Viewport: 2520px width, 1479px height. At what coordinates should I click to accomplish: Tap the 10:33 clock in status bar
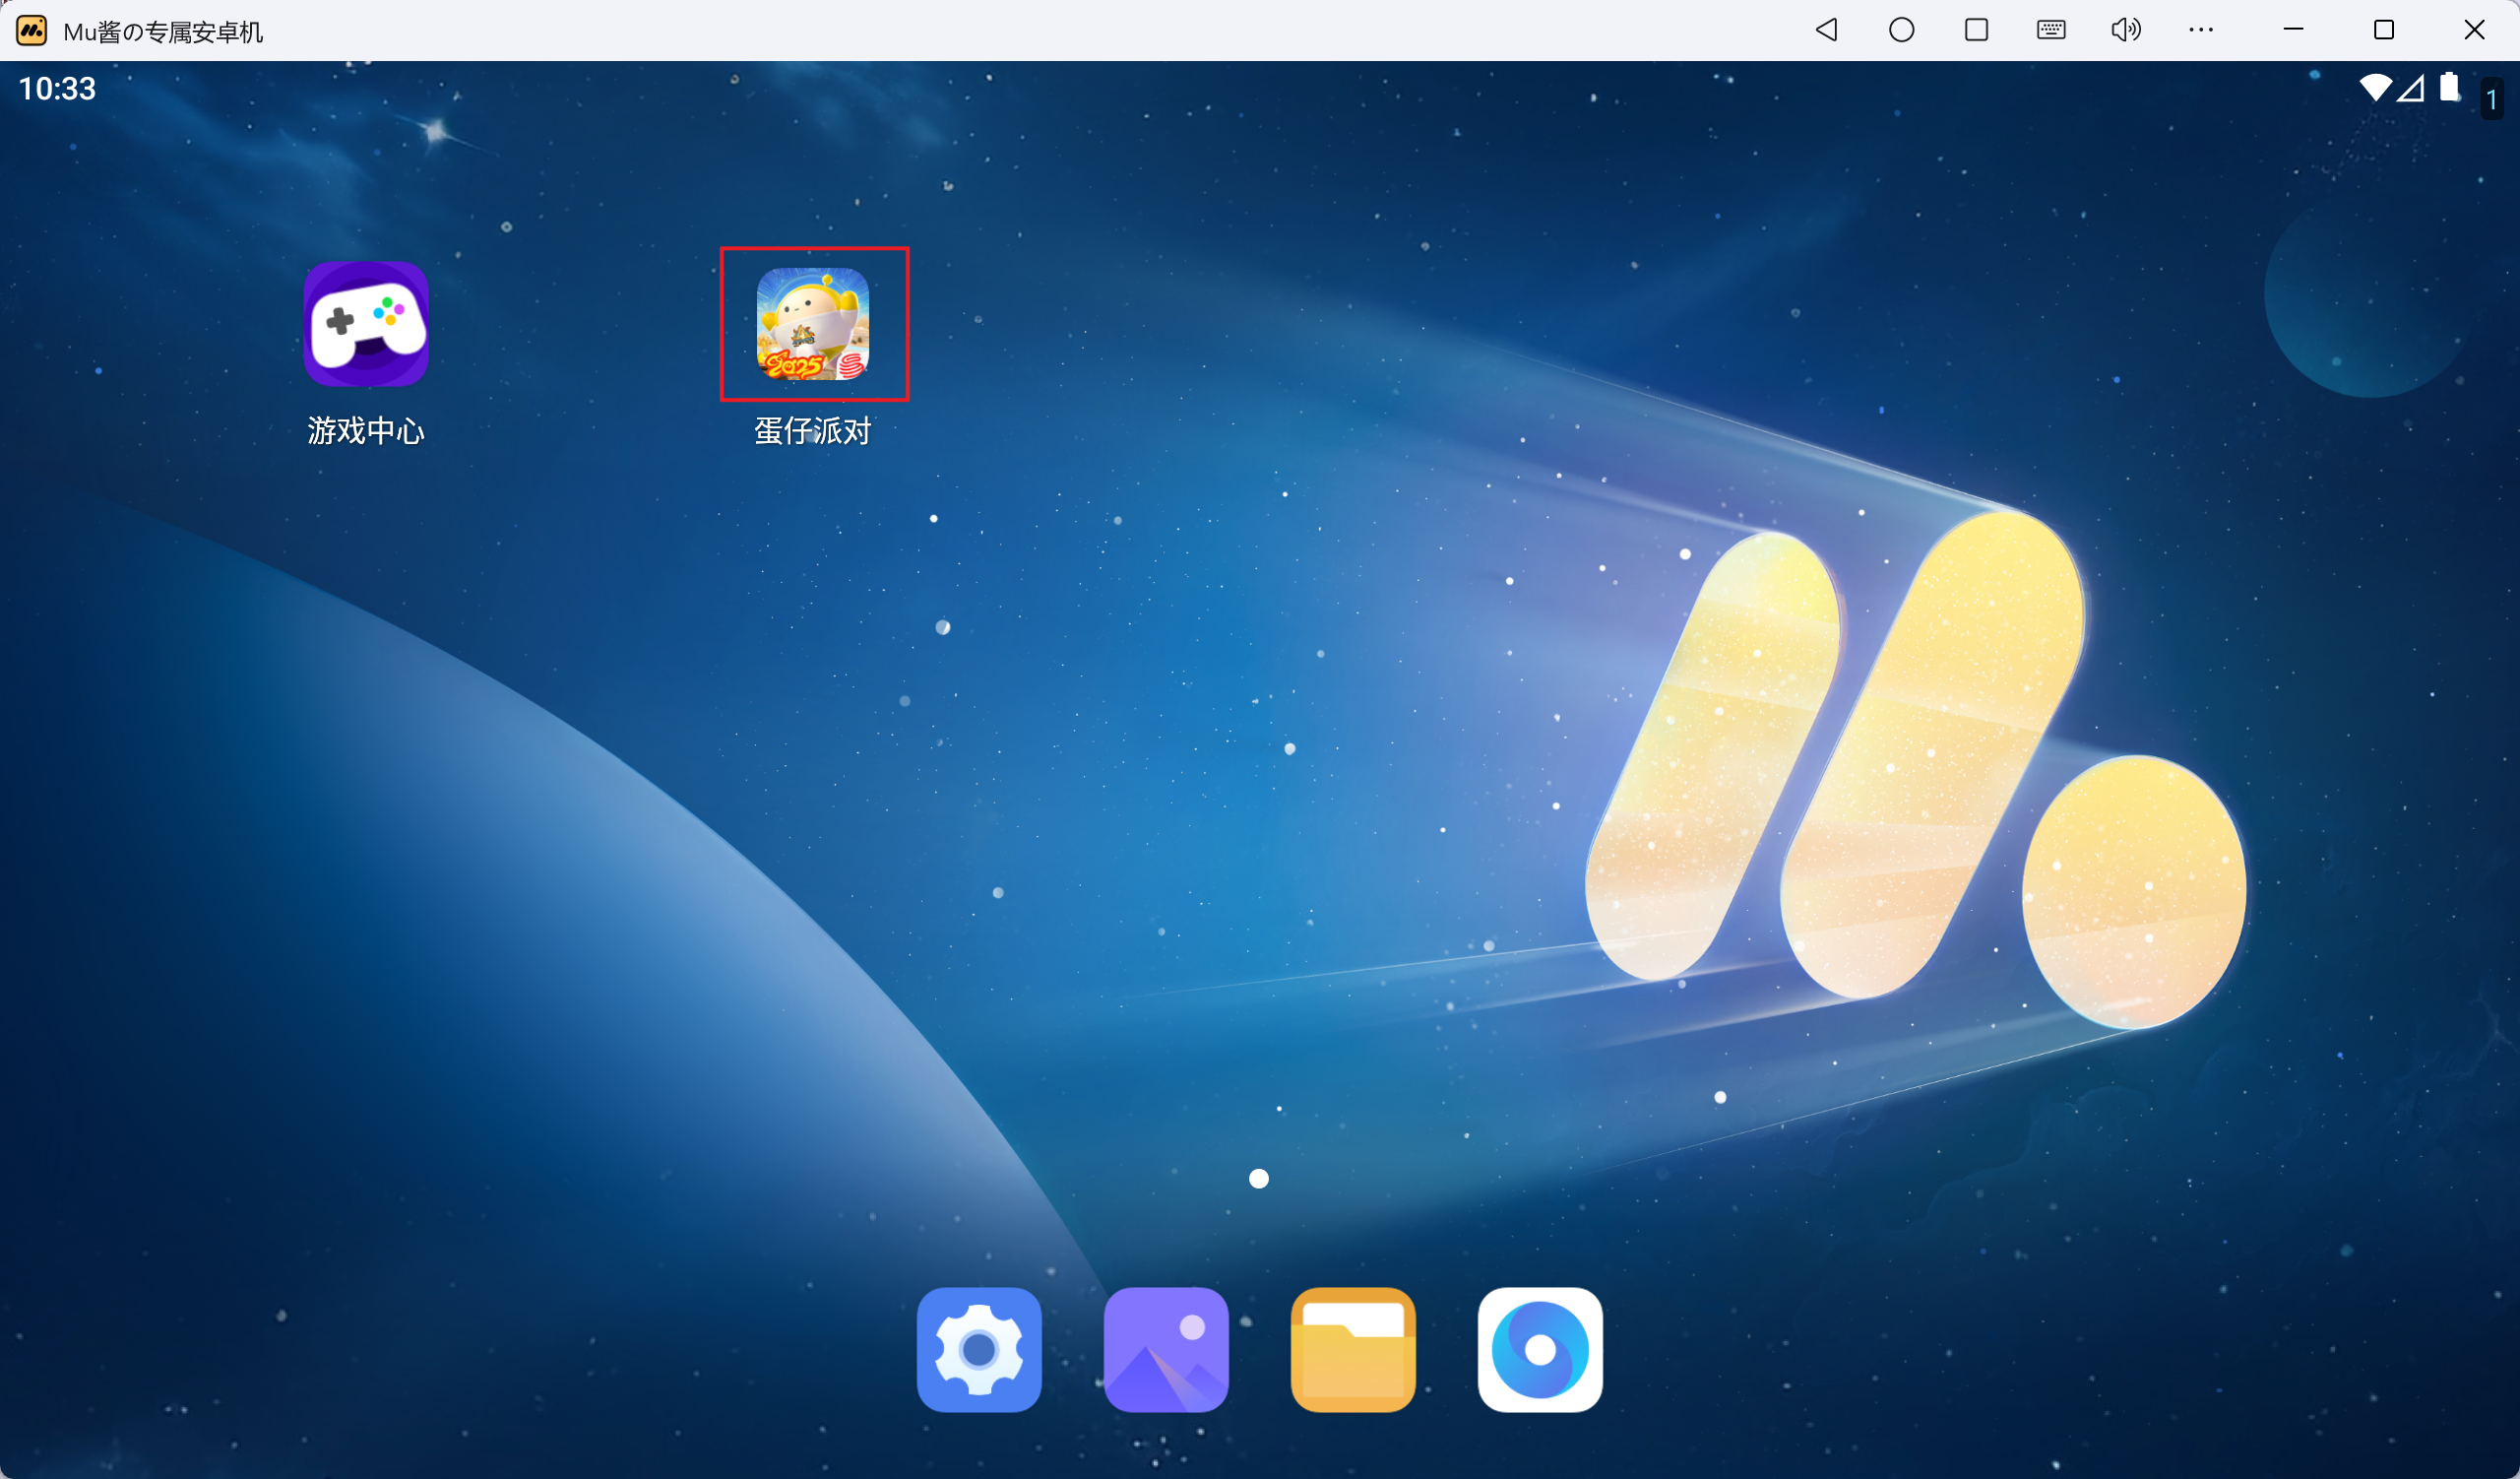(x=57, y=89)
